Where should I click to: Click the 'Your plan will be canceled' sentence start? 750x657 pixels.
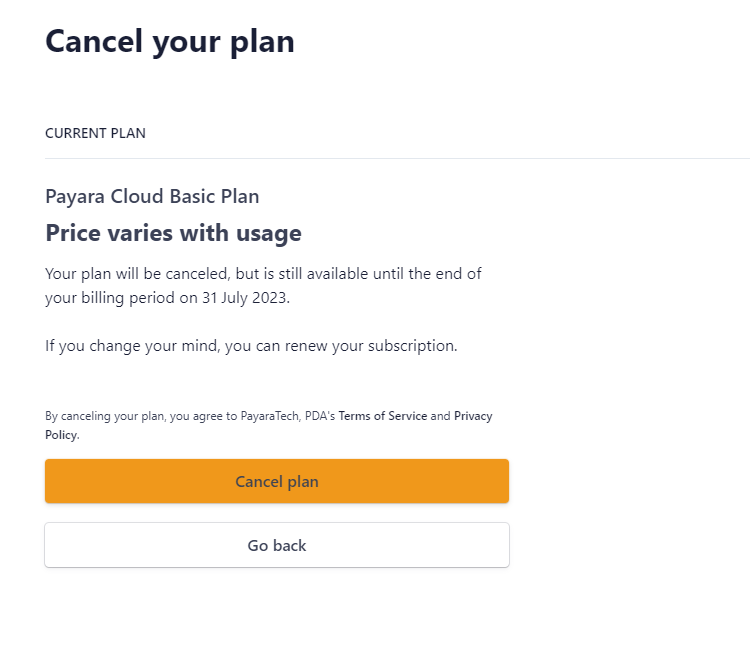pos(138,274)
